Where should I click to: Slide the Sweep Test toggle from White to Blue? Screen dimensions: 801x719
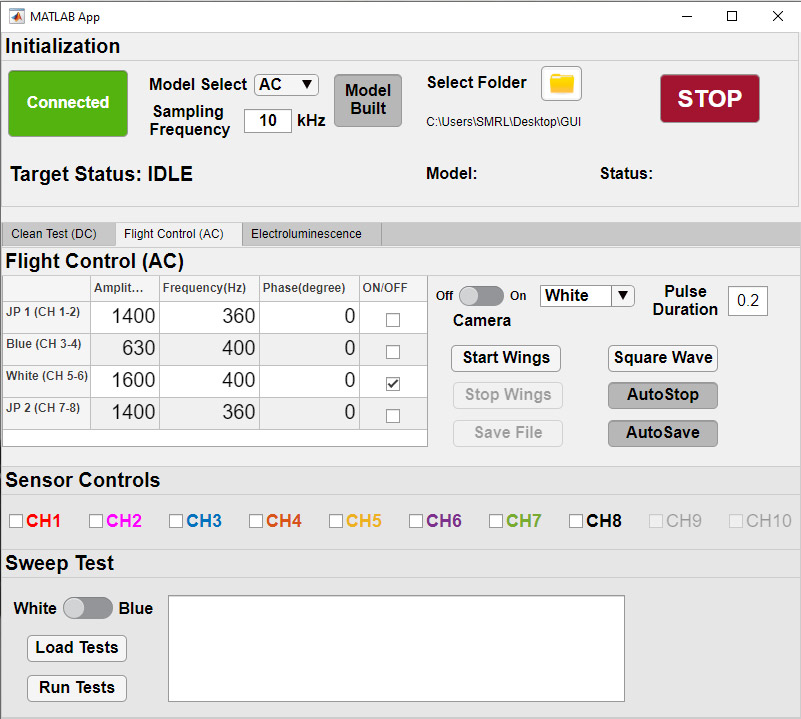(x=87, y=608)
